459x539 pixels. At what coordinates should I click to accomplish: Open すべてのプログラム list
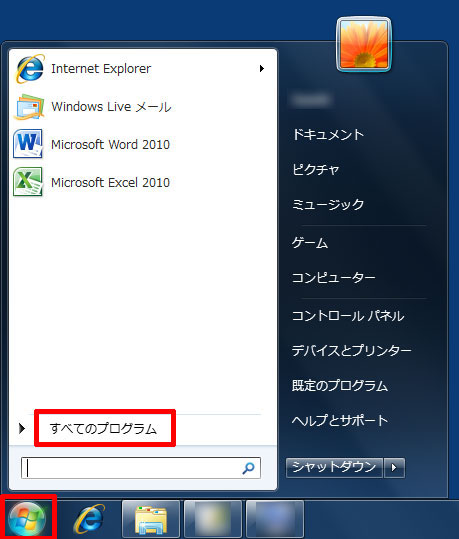103,428
